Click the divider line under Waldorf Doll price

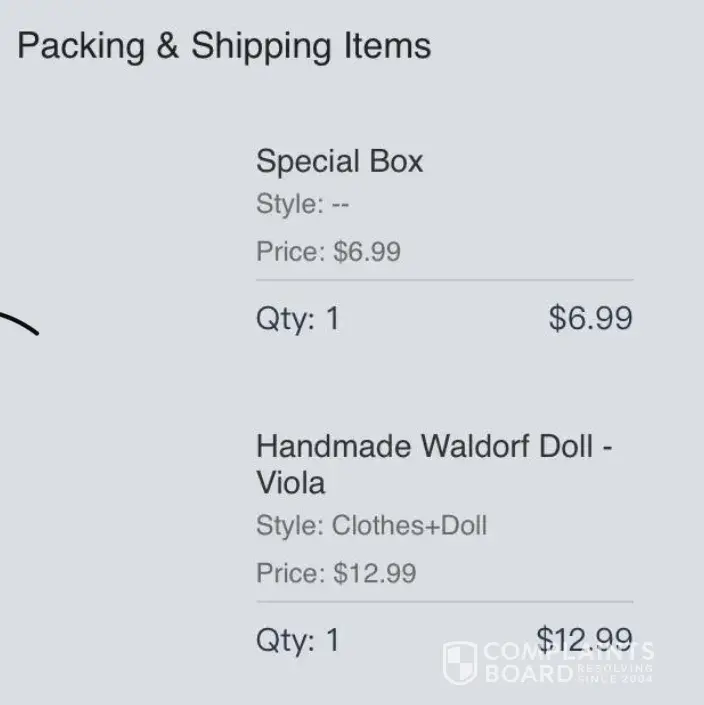(444, 602)
